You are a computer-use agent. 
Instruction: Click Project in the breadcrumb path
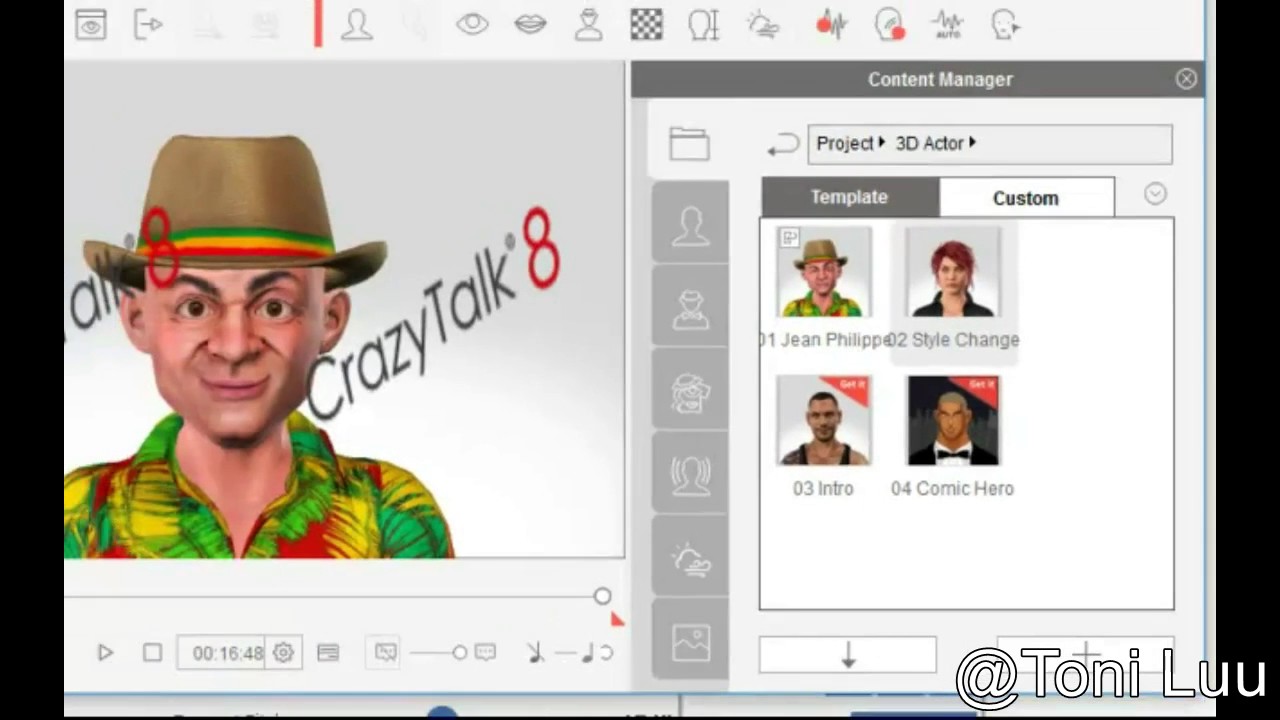[x=845, y=143]
